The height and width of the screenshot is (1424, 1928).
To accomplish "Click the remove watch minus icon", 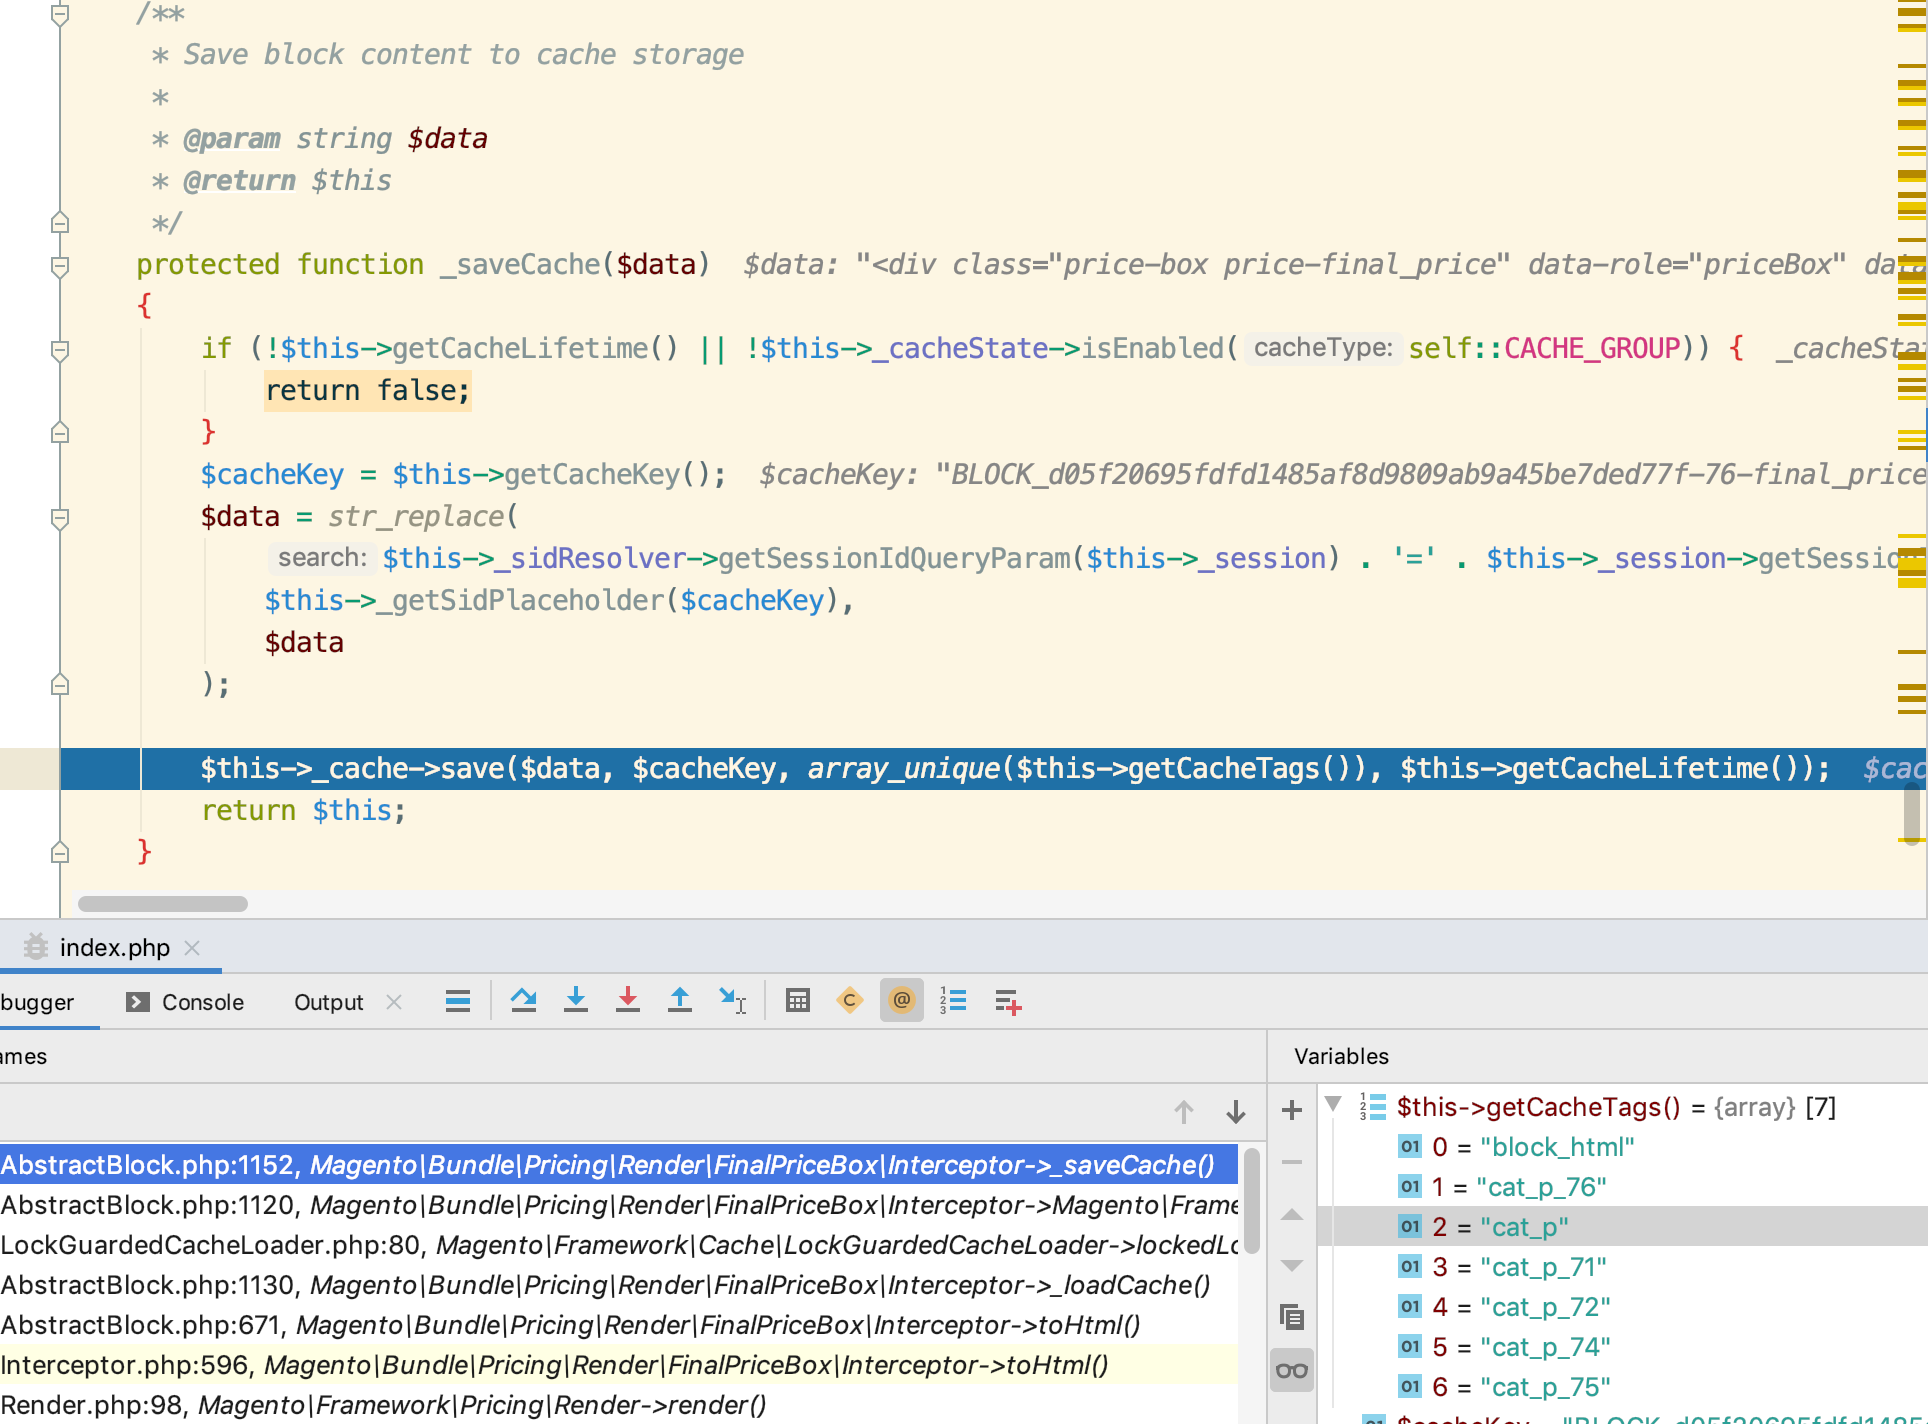I will click(x=1292, y=1162).
